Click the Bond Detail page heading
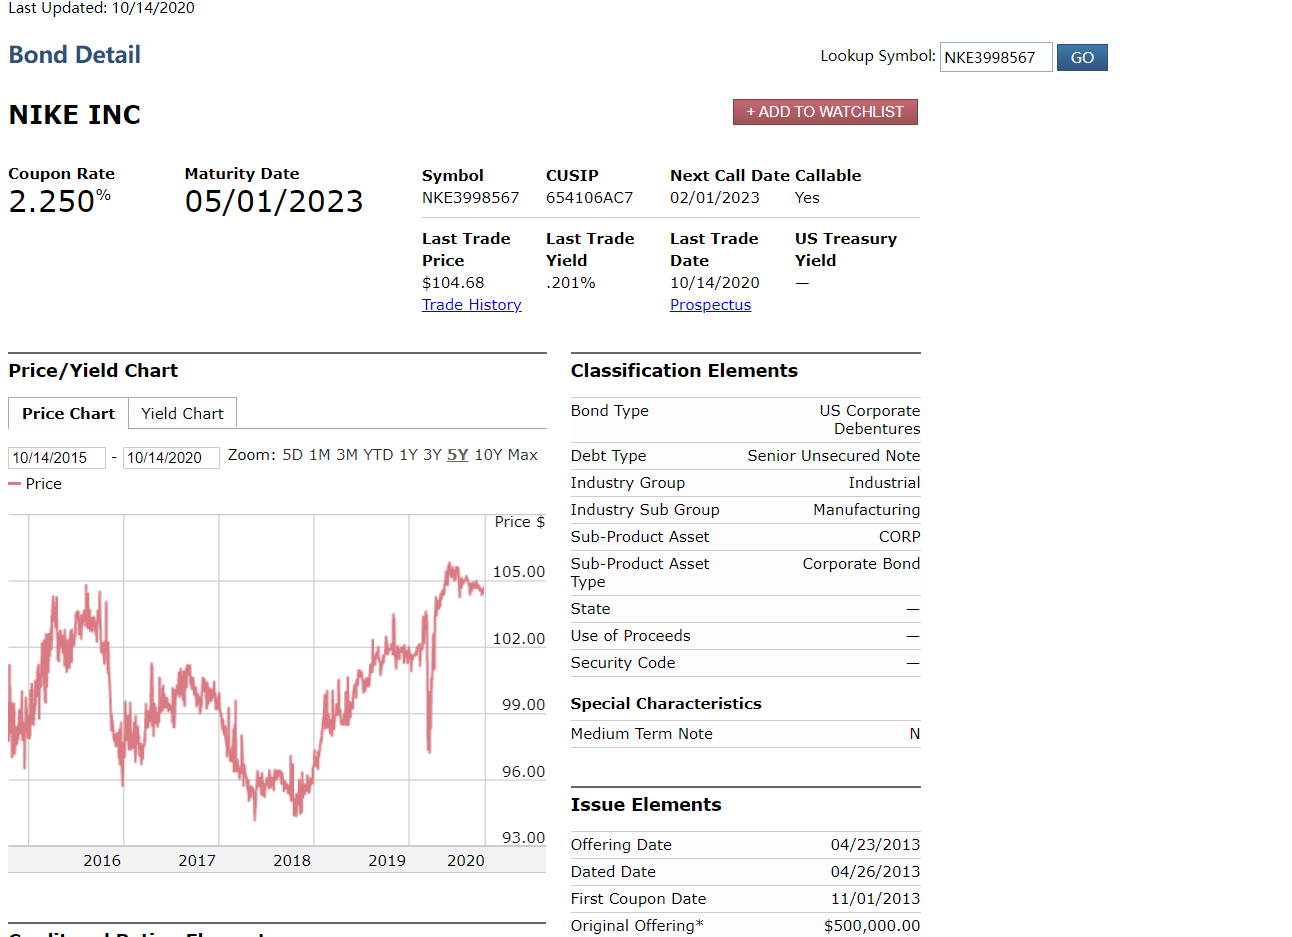 (75, 55)
